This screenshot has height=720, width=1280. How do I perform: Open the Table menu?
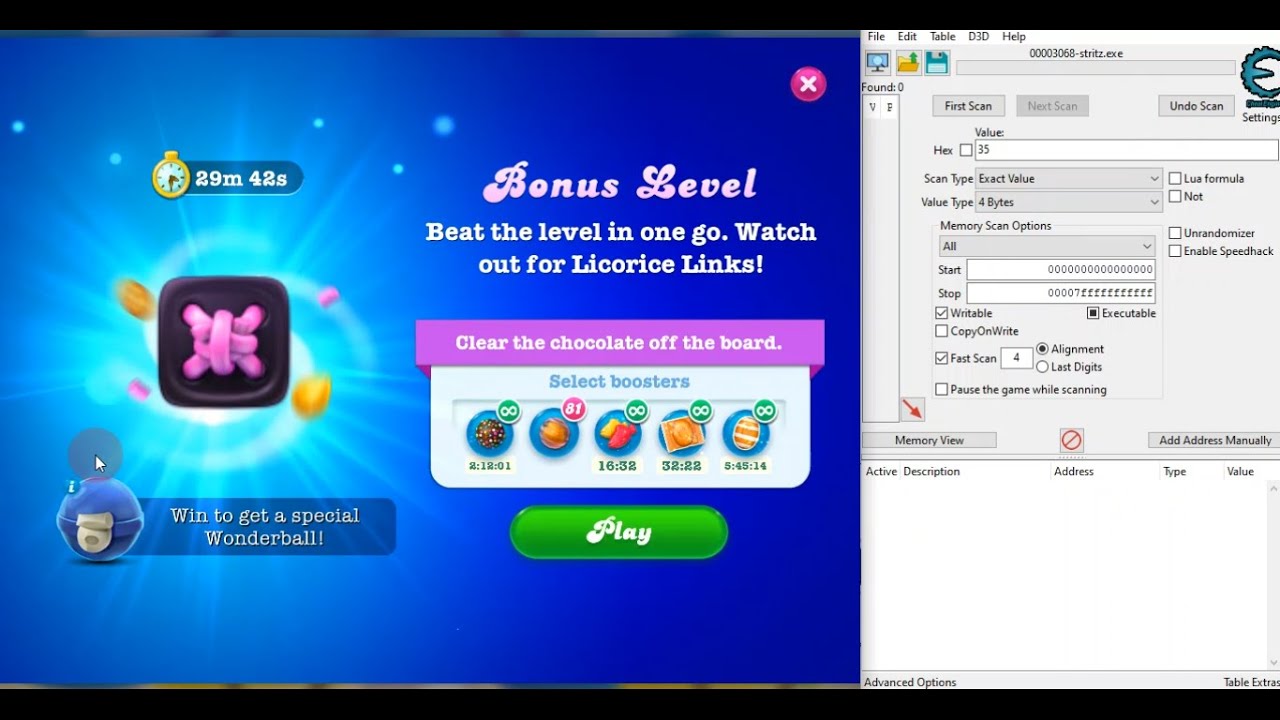[942, 36]
